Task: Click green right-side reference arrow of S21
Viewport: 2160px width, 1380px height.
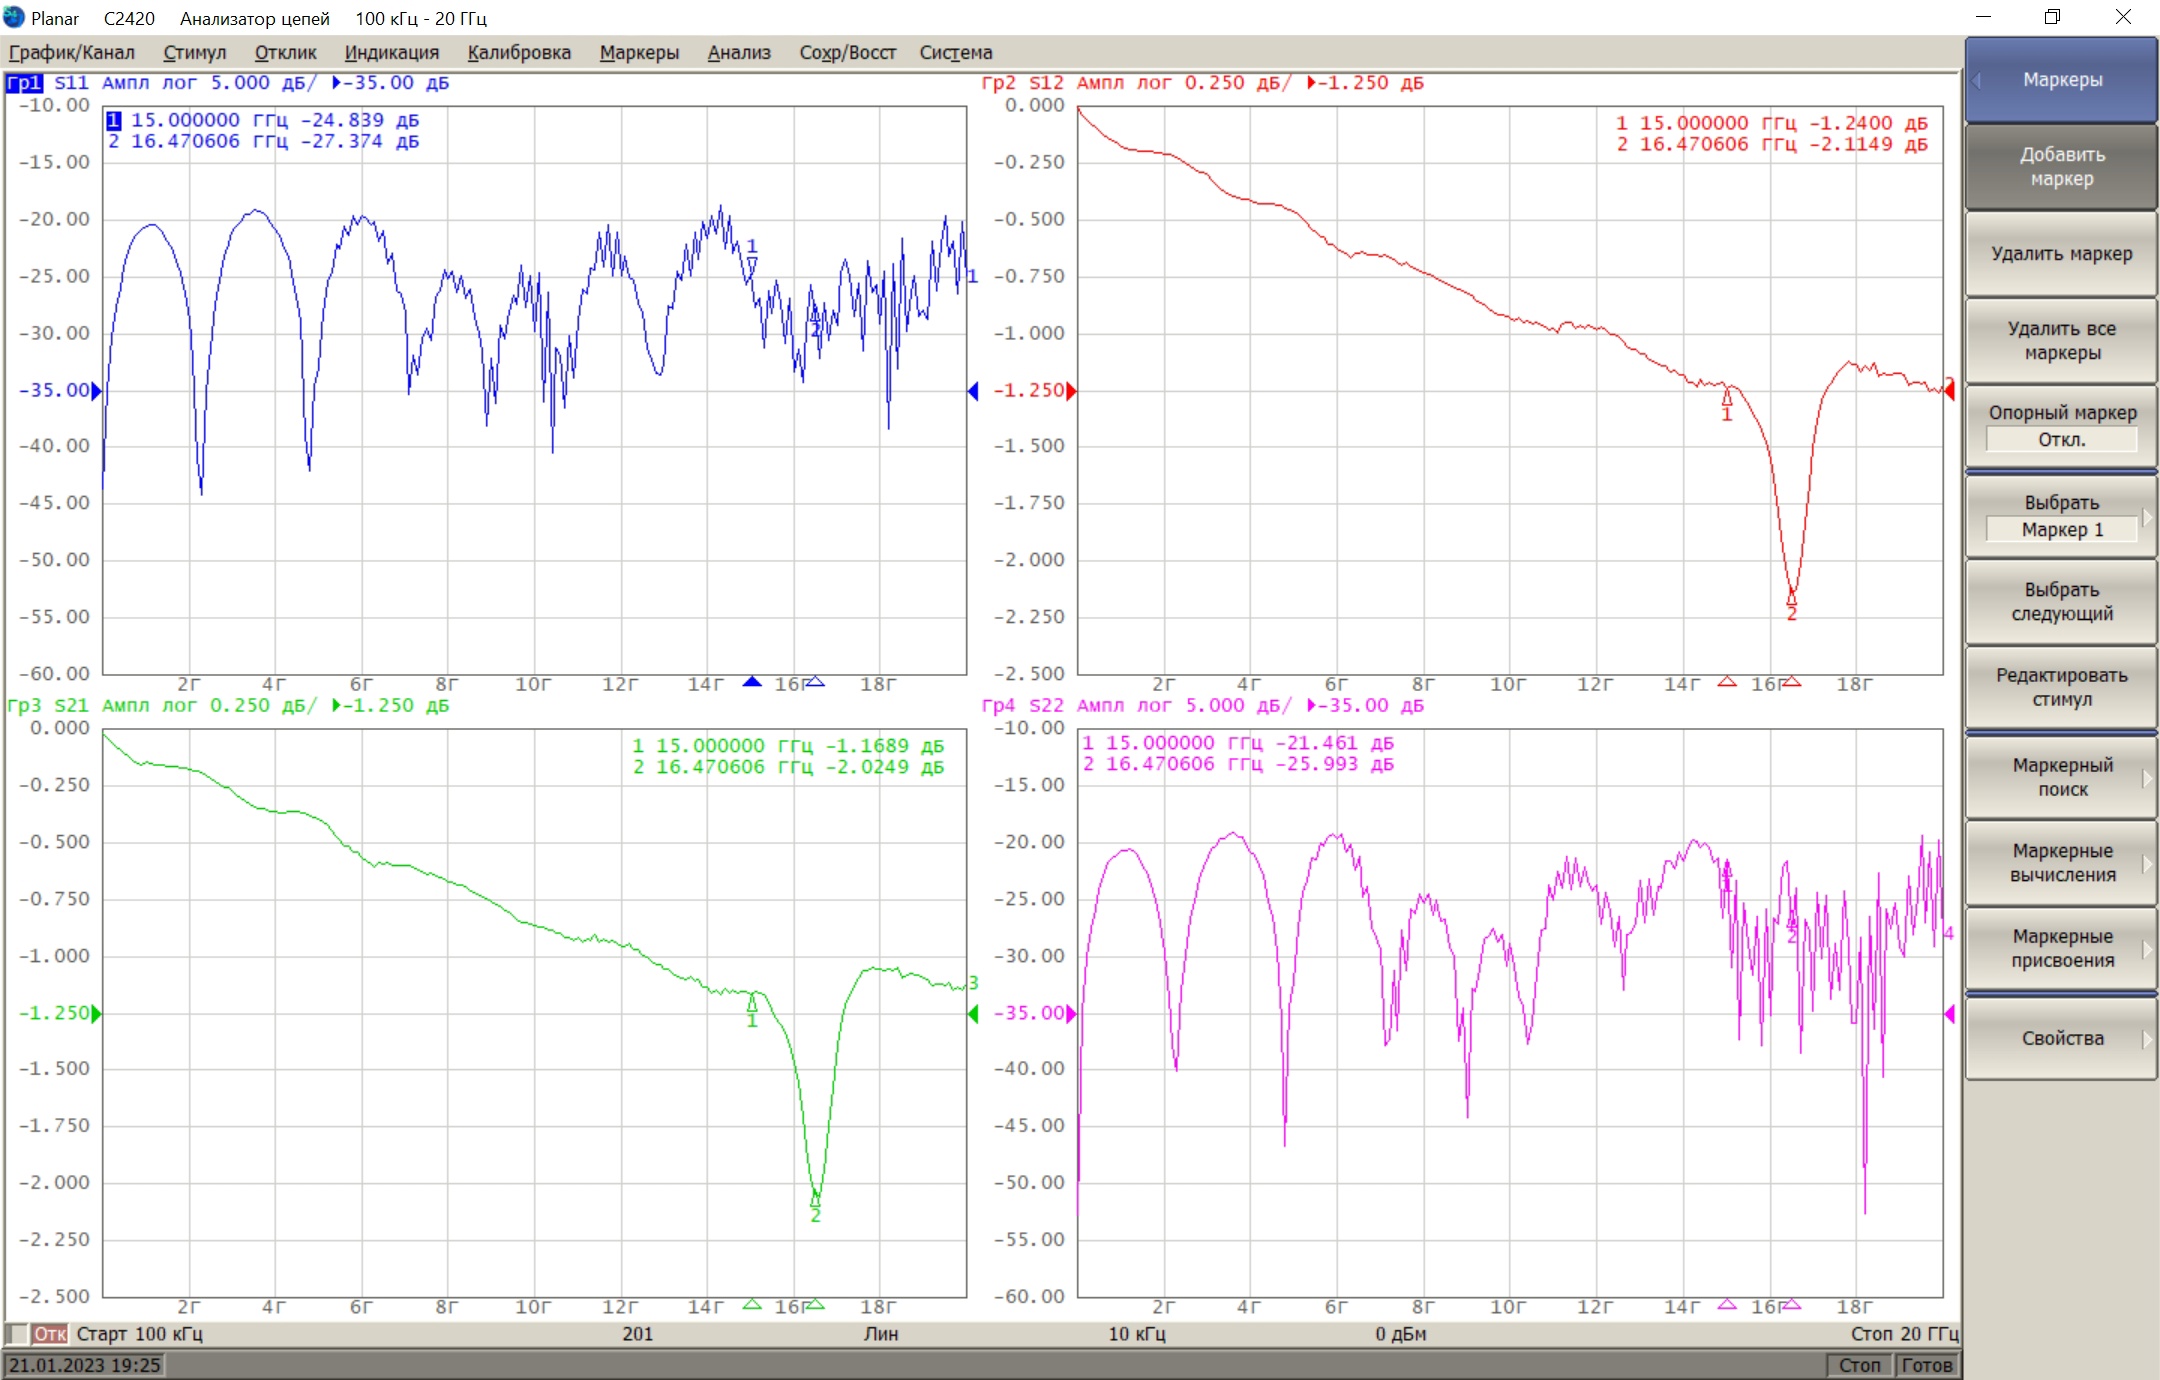Action: [x=973, y=1014]
